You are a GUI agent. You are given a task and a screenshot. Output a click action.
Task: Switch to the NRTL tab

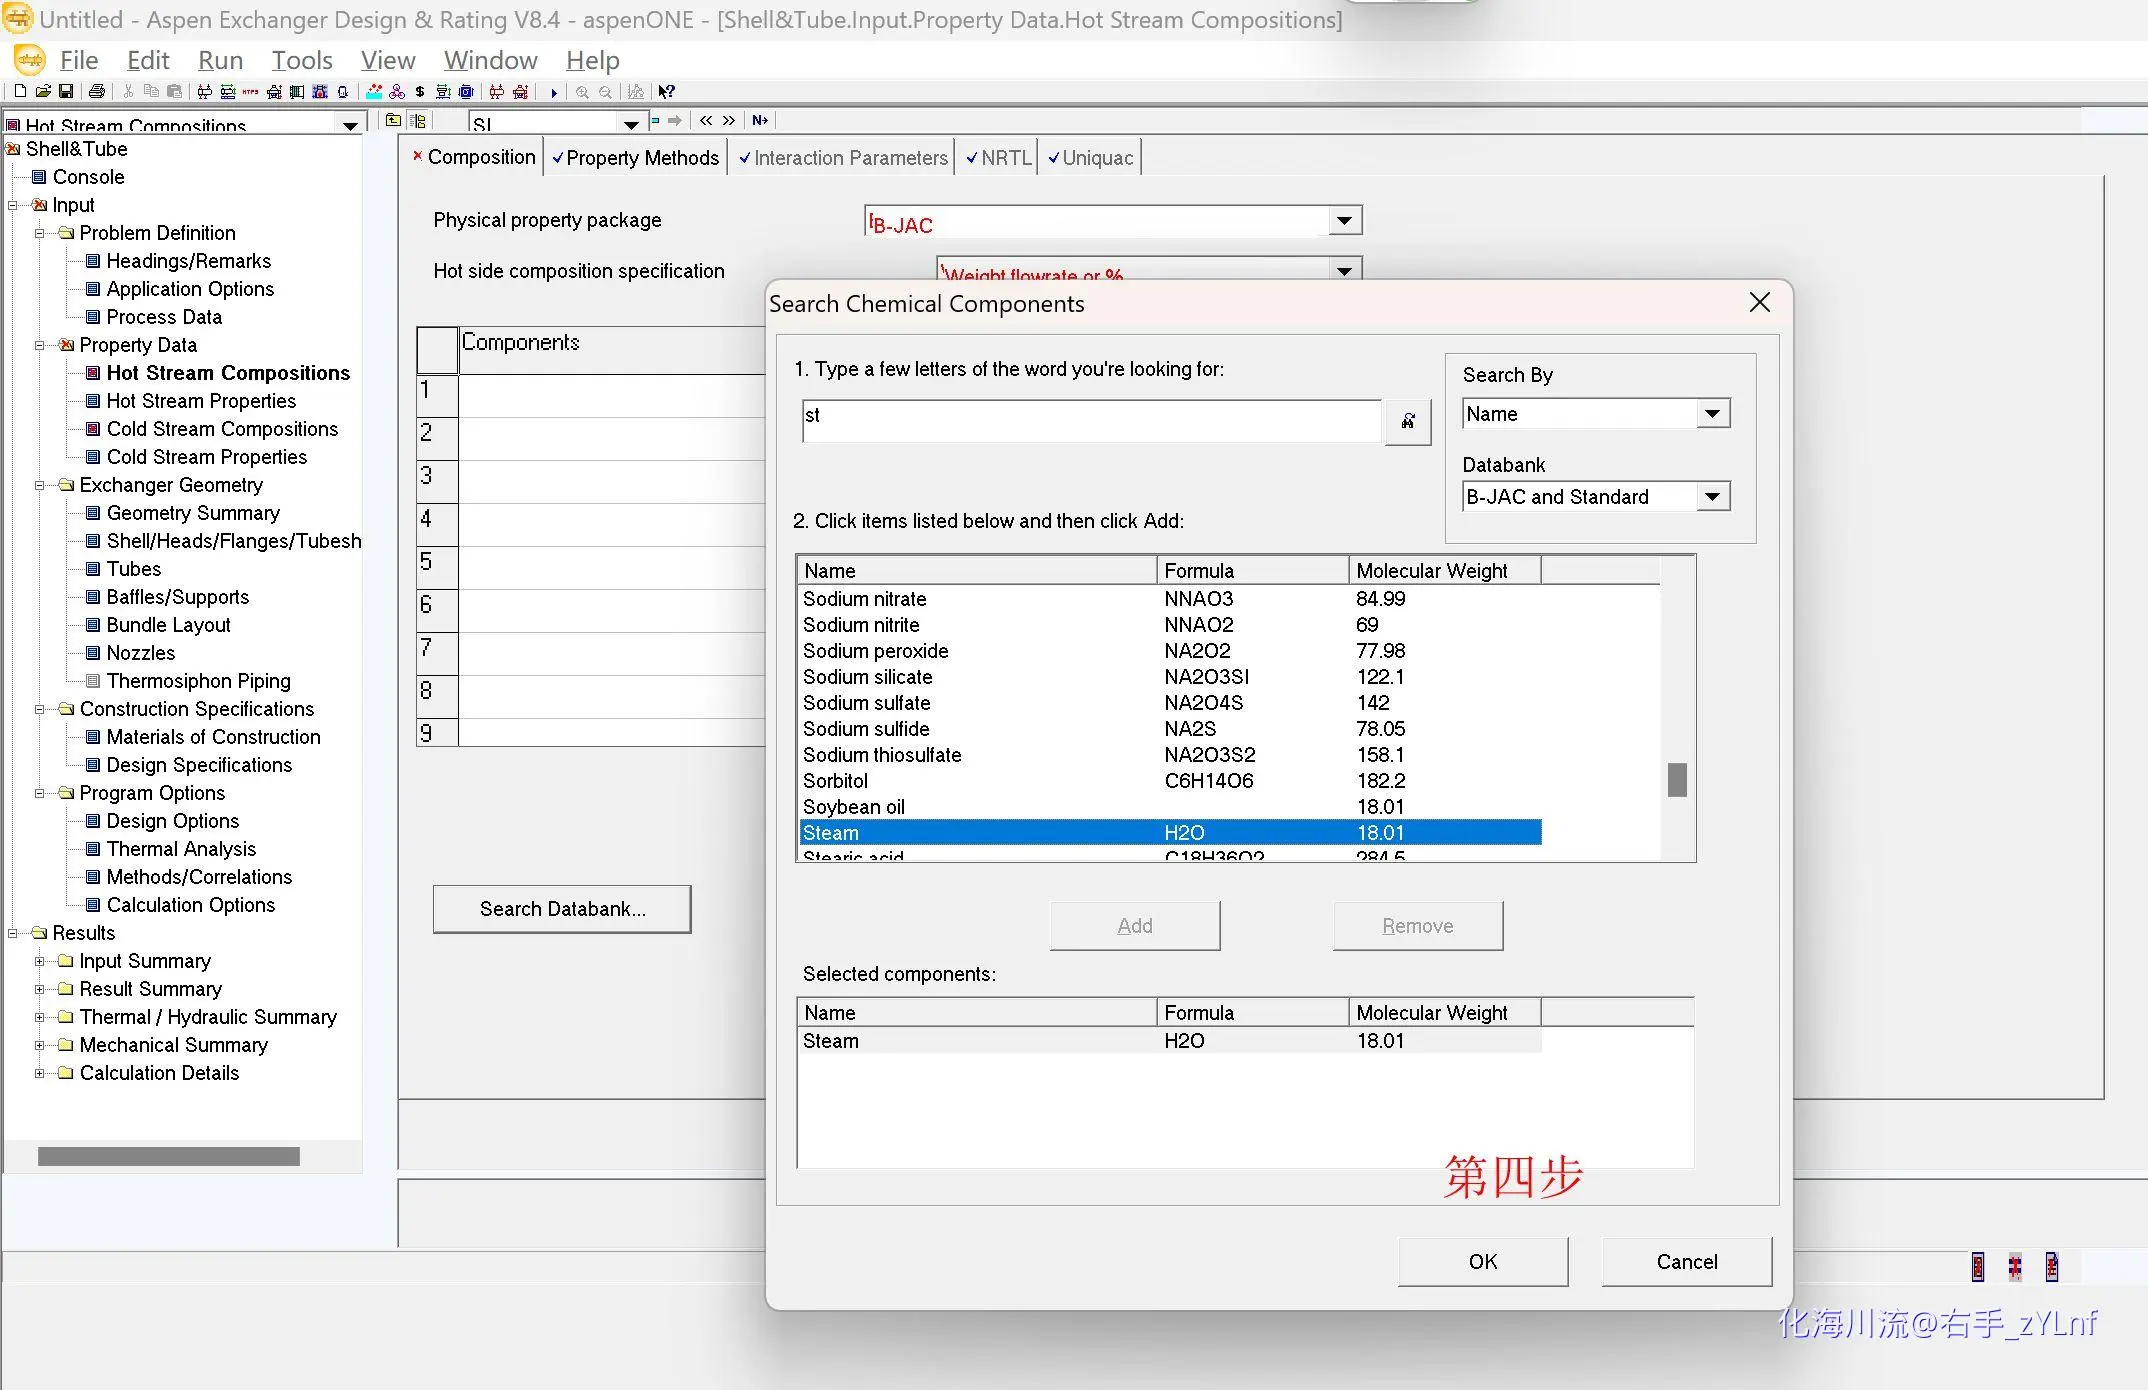[997, 158]
